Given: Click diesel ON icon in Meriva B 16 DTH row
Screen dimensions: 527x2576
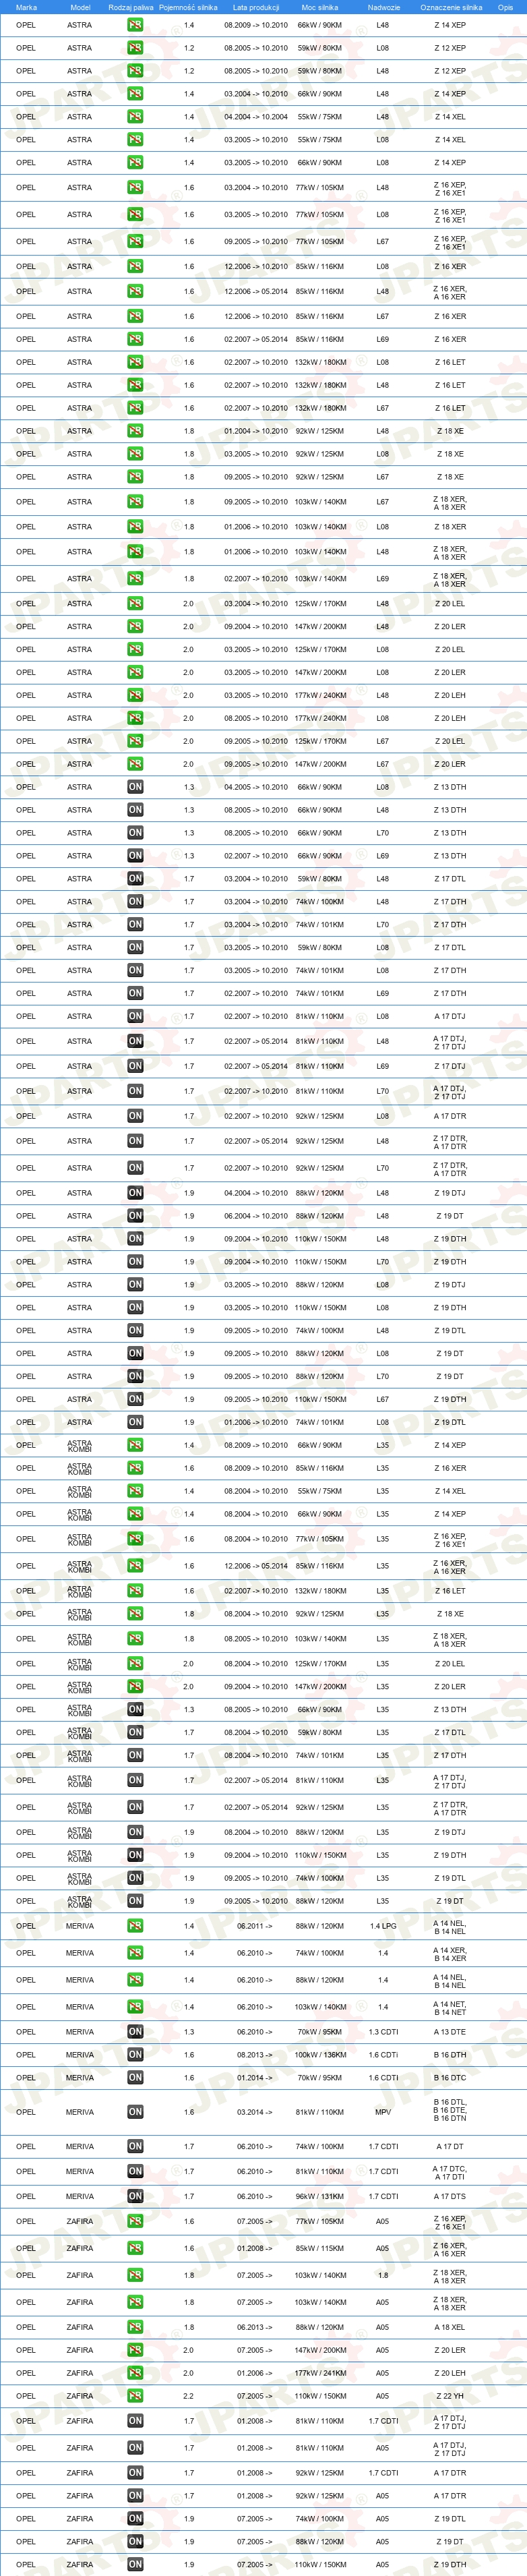Looking at the screenshot, I should click(x=135, y=2055).
